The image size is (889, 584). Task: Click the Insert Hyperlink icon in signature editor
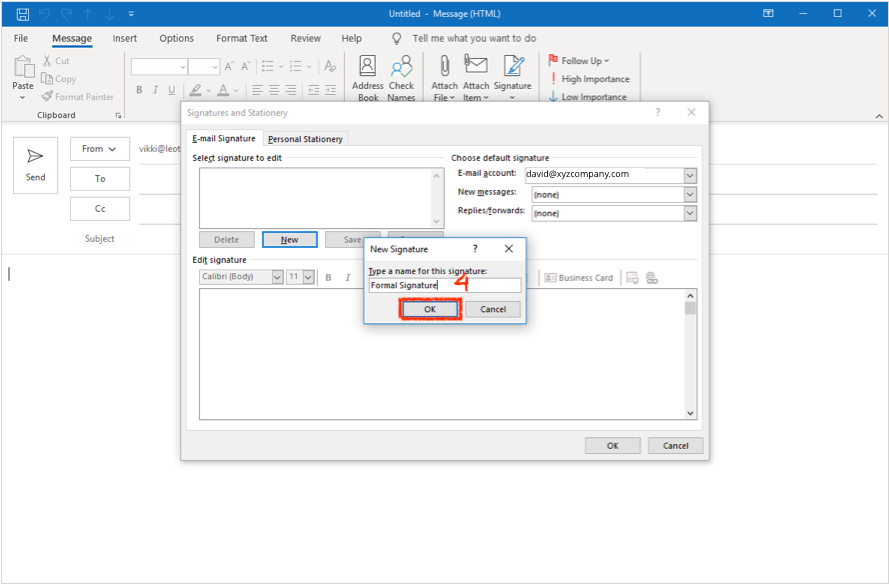651,277
